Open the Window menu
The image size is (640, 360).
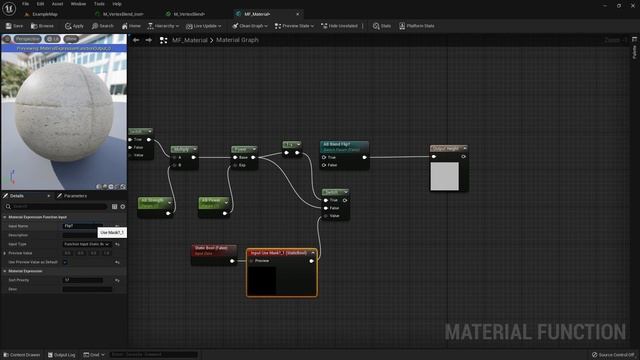click(x=78, y=4)
